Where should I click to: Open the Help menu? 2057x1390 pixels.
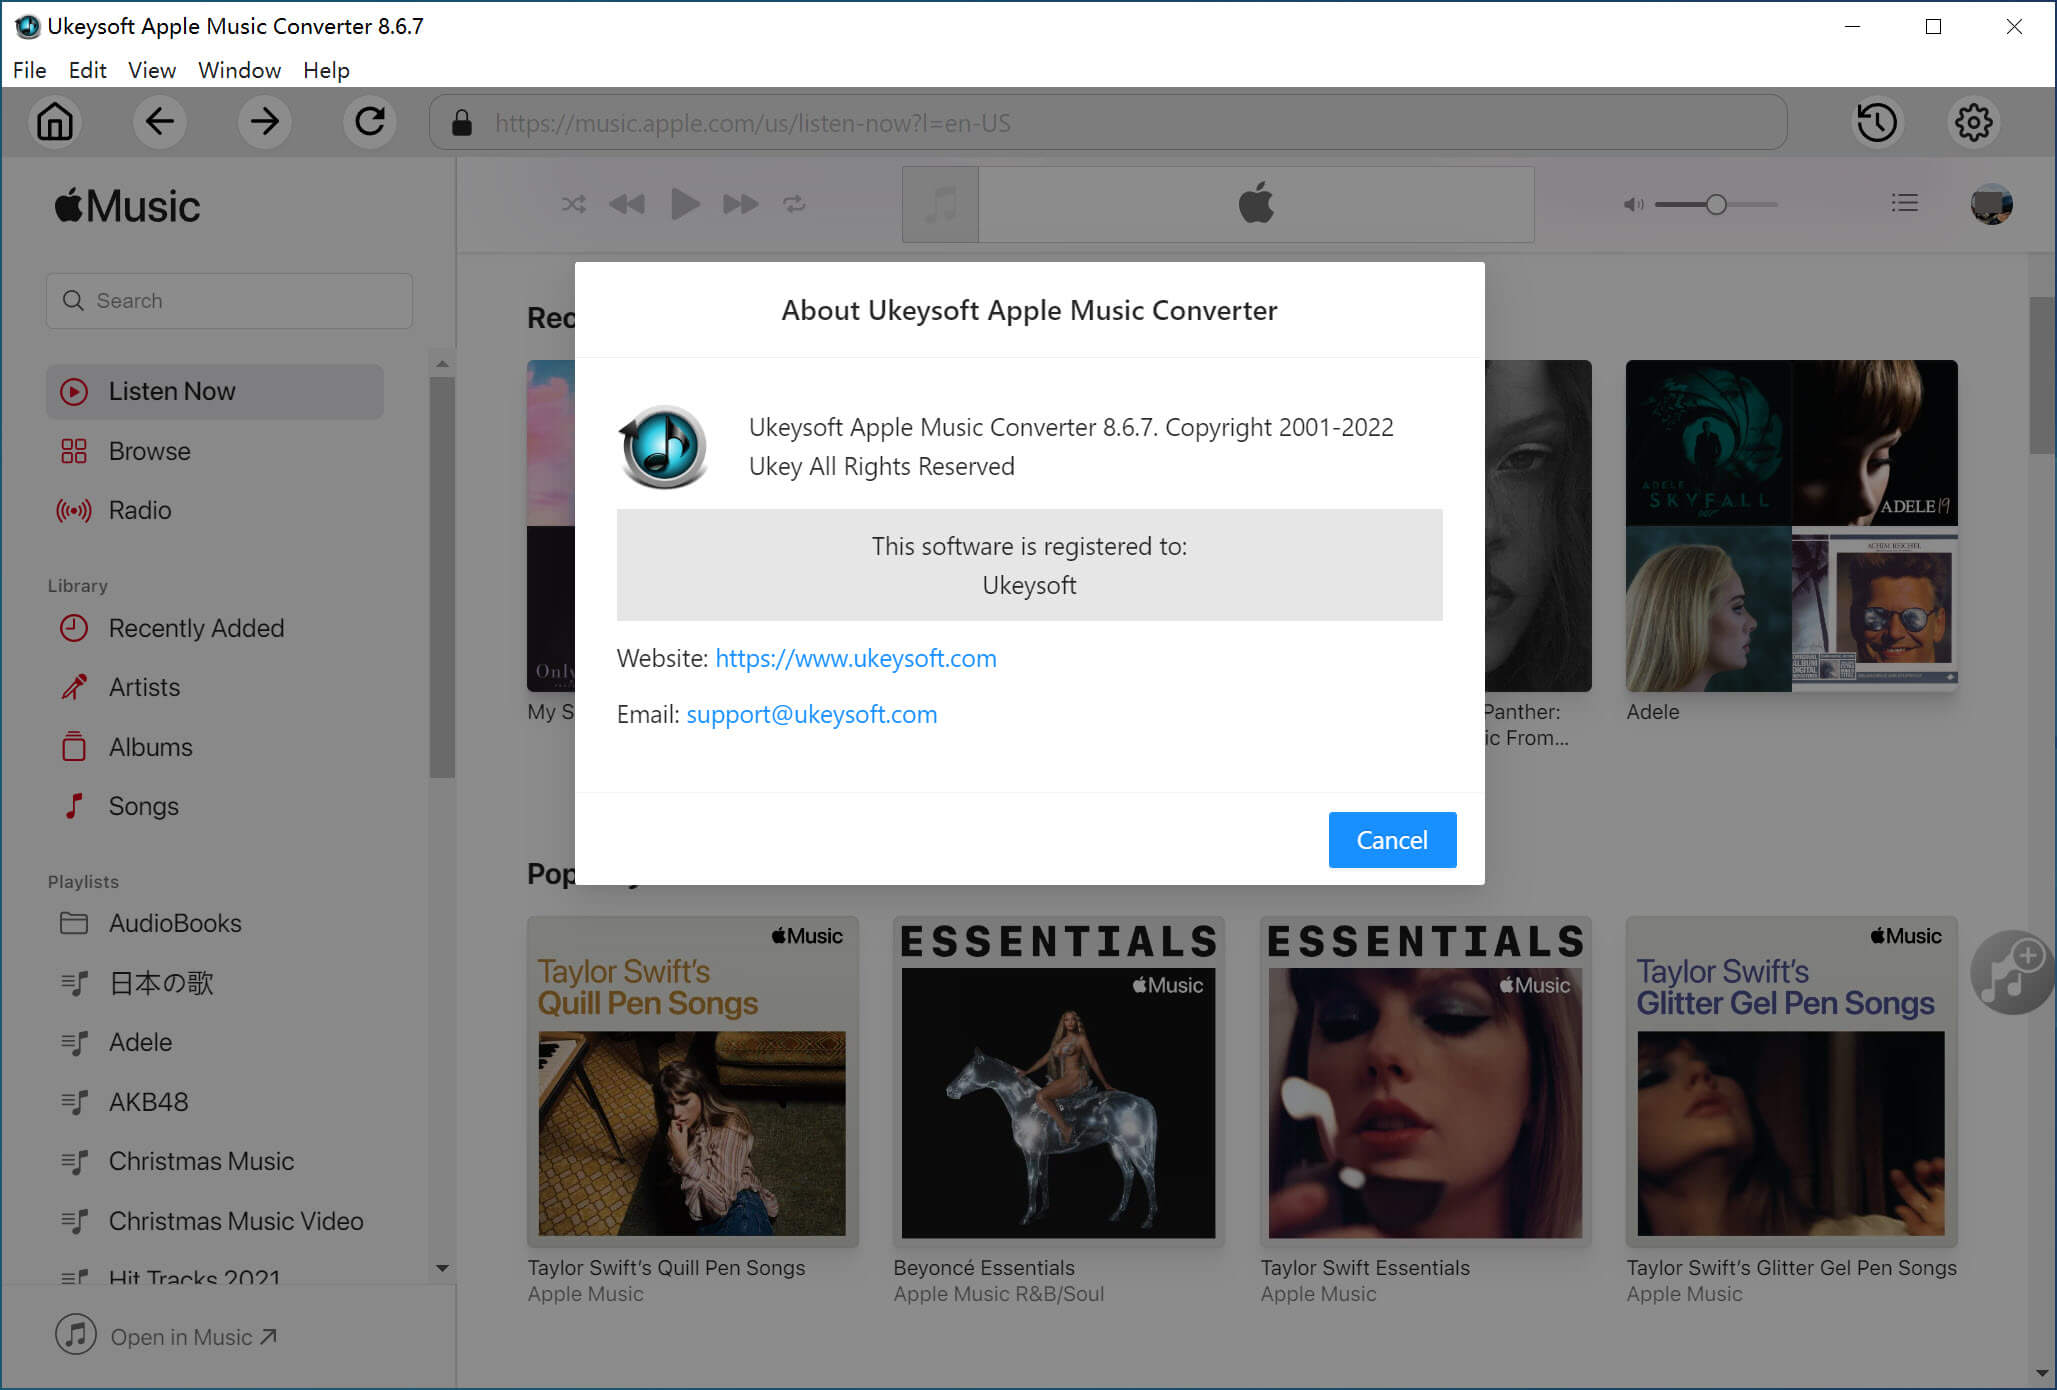(324, 70)
